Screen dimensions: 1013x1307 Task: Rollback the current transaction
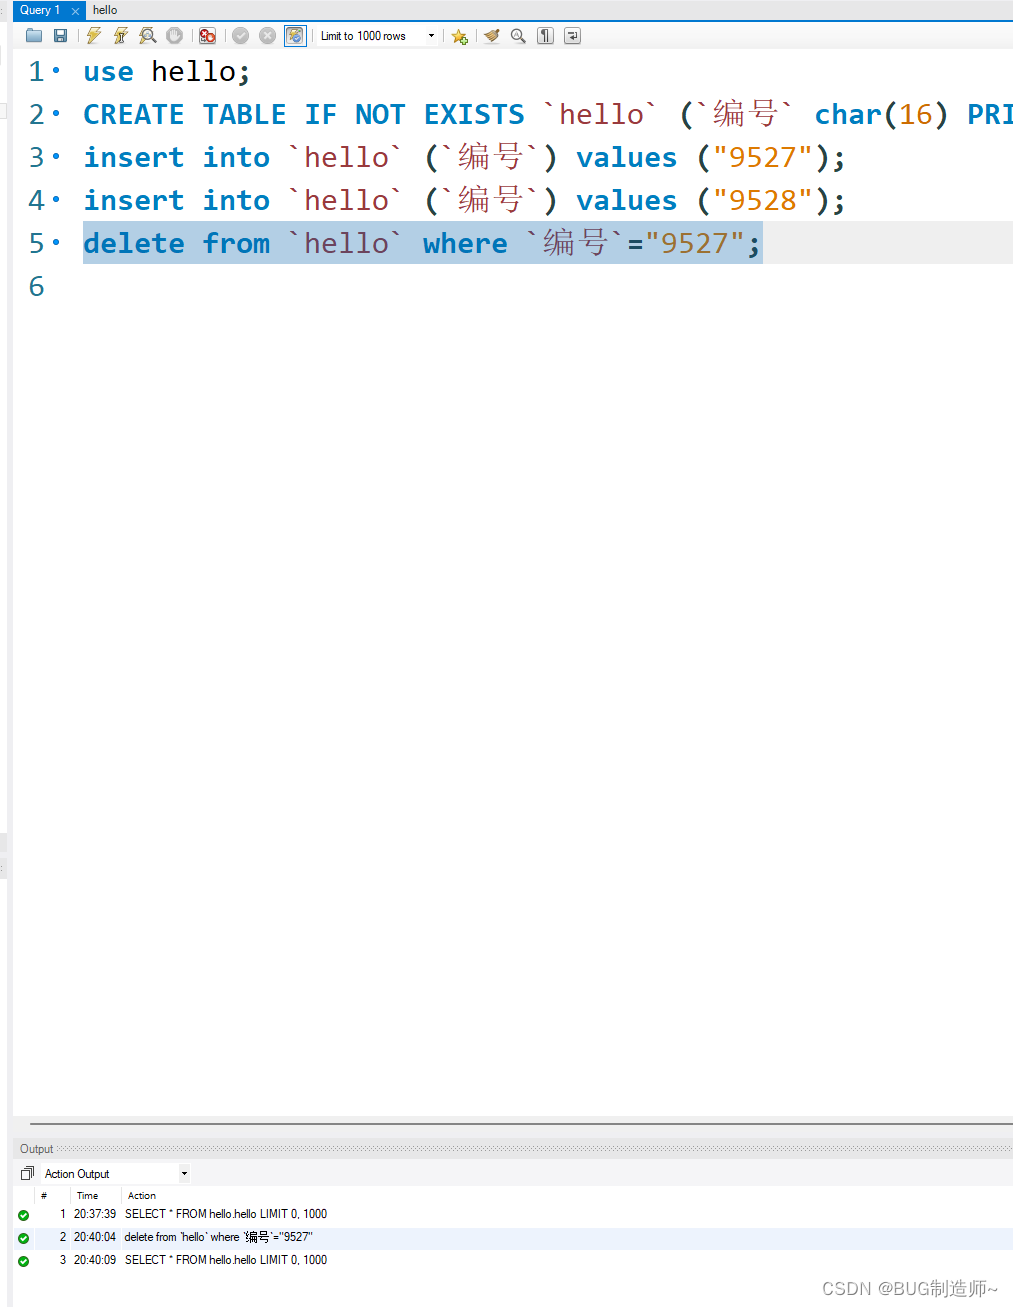tap(267, 35)
